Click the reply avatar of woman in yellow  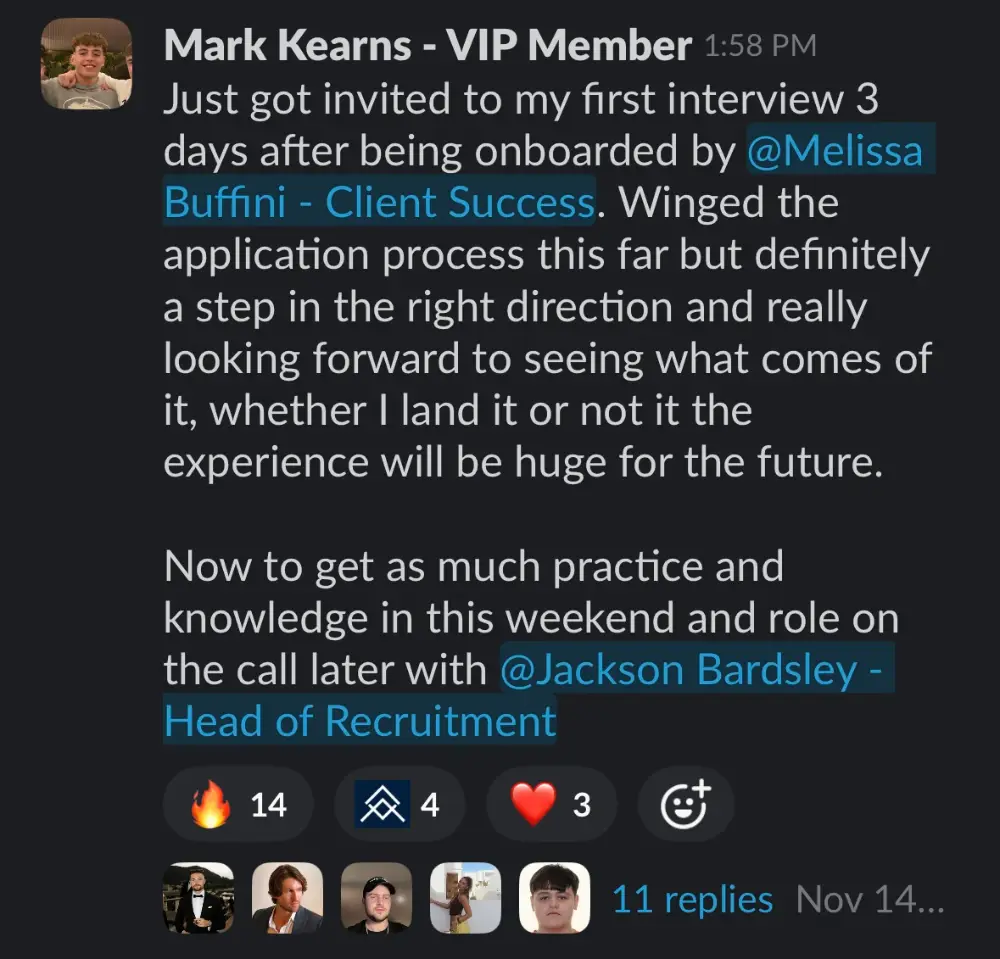[465, 898]
